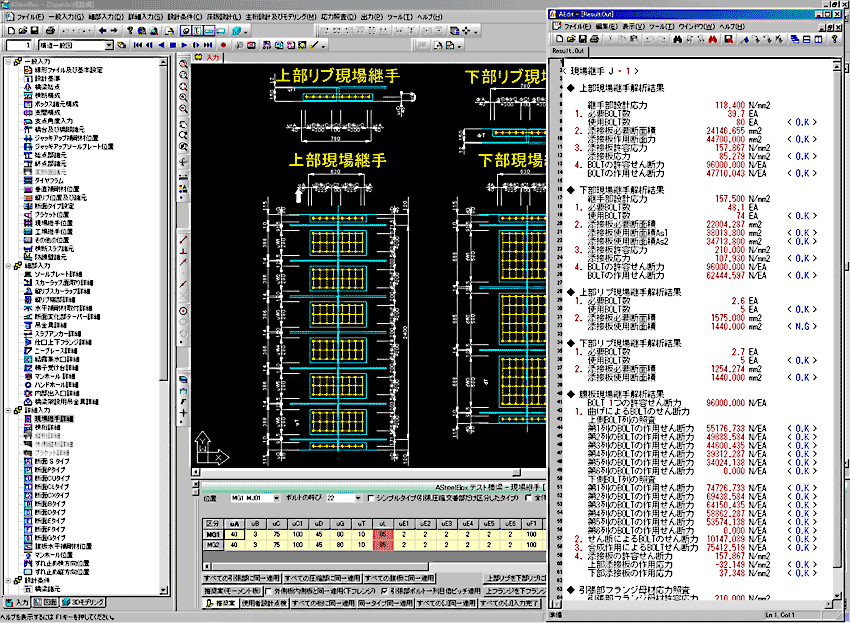This screenshot has height=623, width=850.
Task: Click the tile horizontally icon in AEdit toolbar
Action: [x=807, y=39]
